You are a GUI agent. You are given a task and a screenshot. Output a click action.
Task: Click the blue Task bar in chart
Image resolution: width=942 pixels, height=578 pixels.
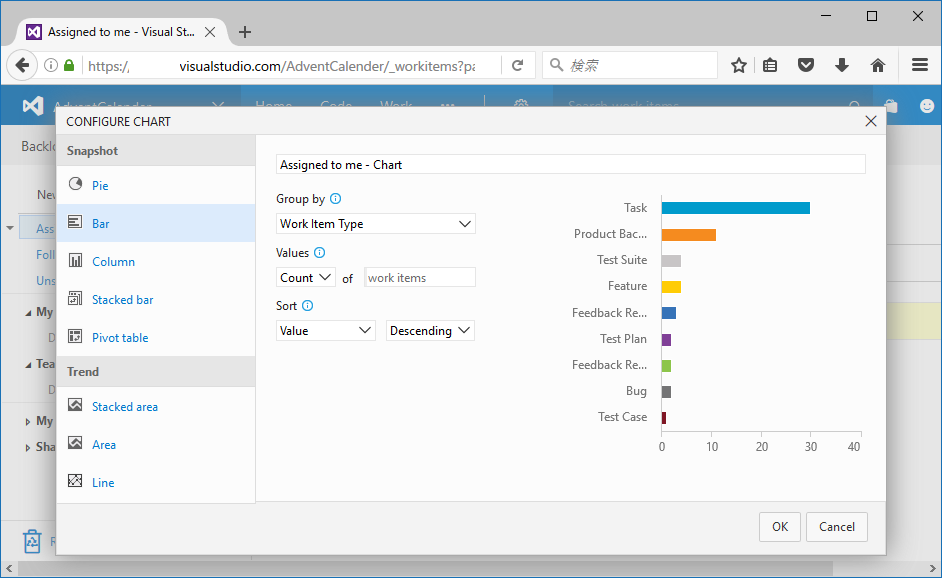point(736,208)
